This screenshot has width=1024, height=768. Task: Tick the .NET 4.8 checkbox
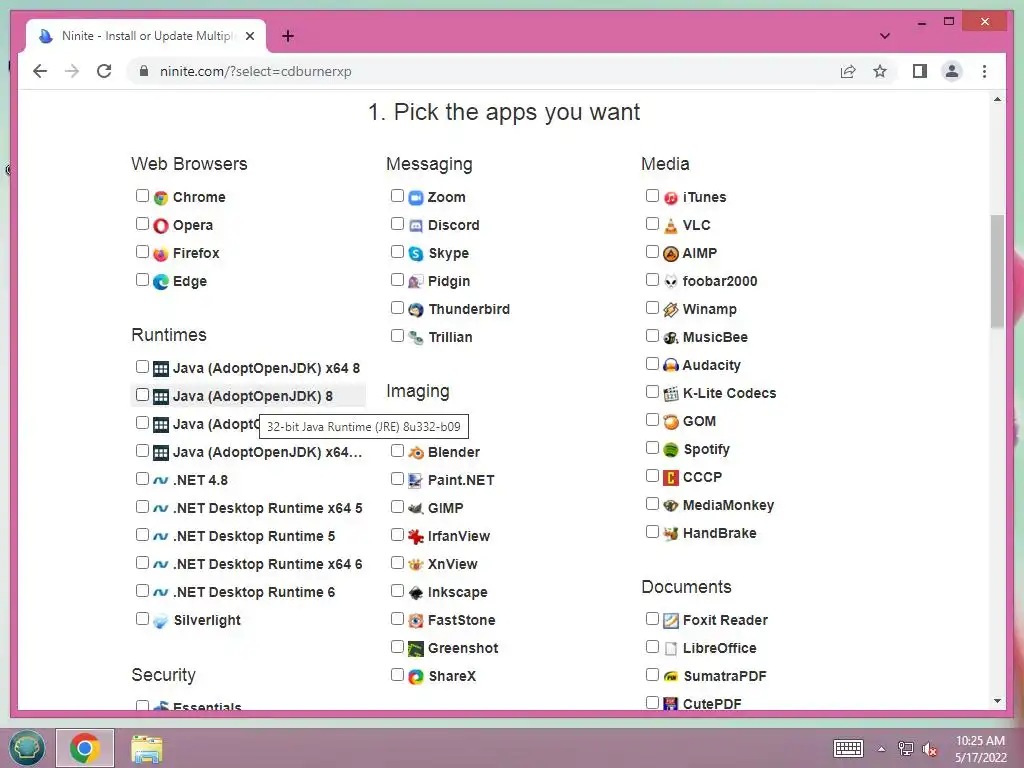pyautogui.click(x=142, y=479)
